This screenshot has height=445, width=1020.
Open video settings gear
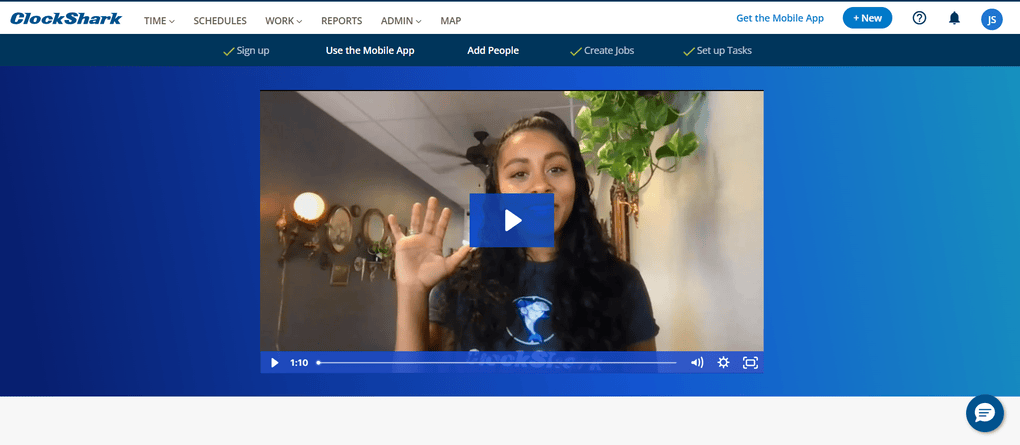point(723,362)
